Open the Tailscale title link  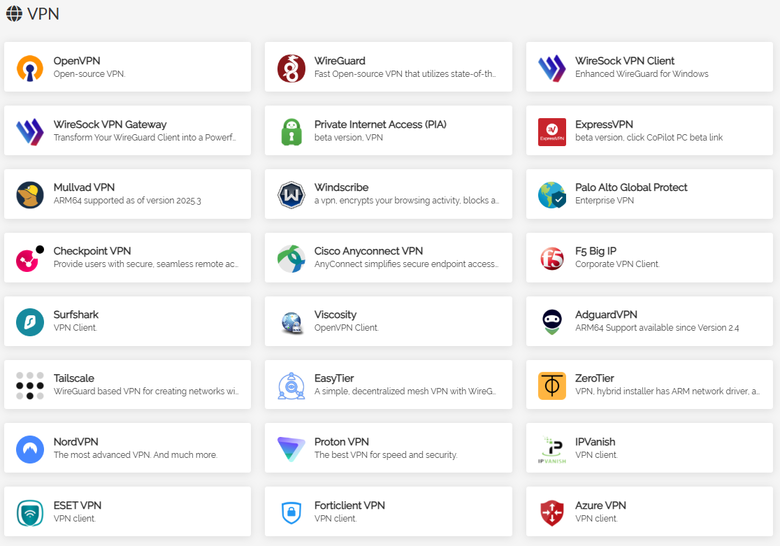pyautogui.click(x=74, y=378)
